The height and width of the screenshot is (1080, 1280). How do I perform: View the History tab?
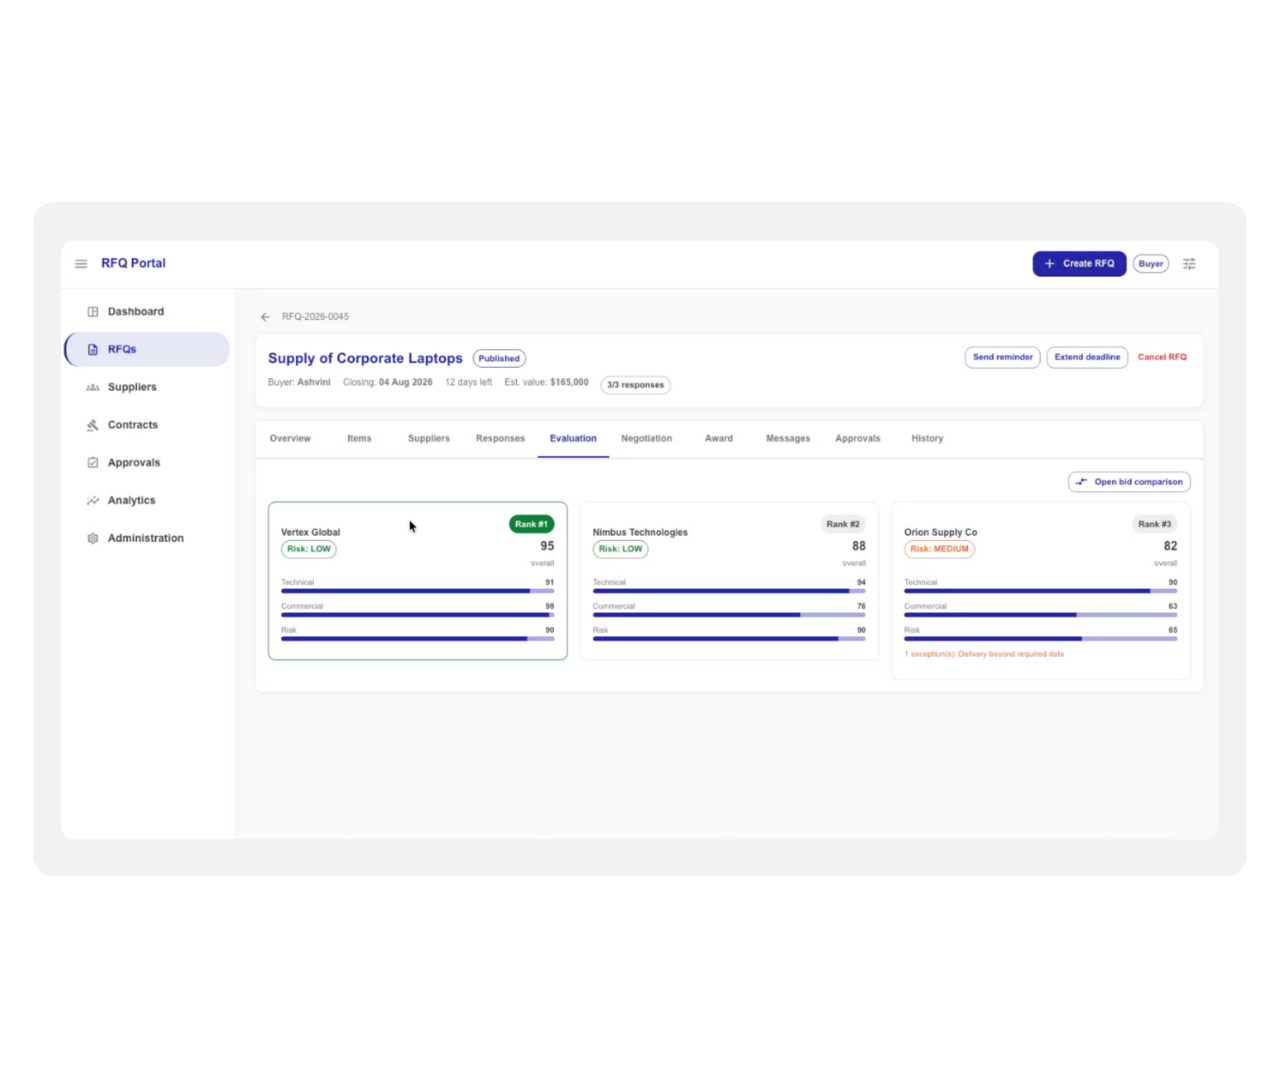click(927, 439)
